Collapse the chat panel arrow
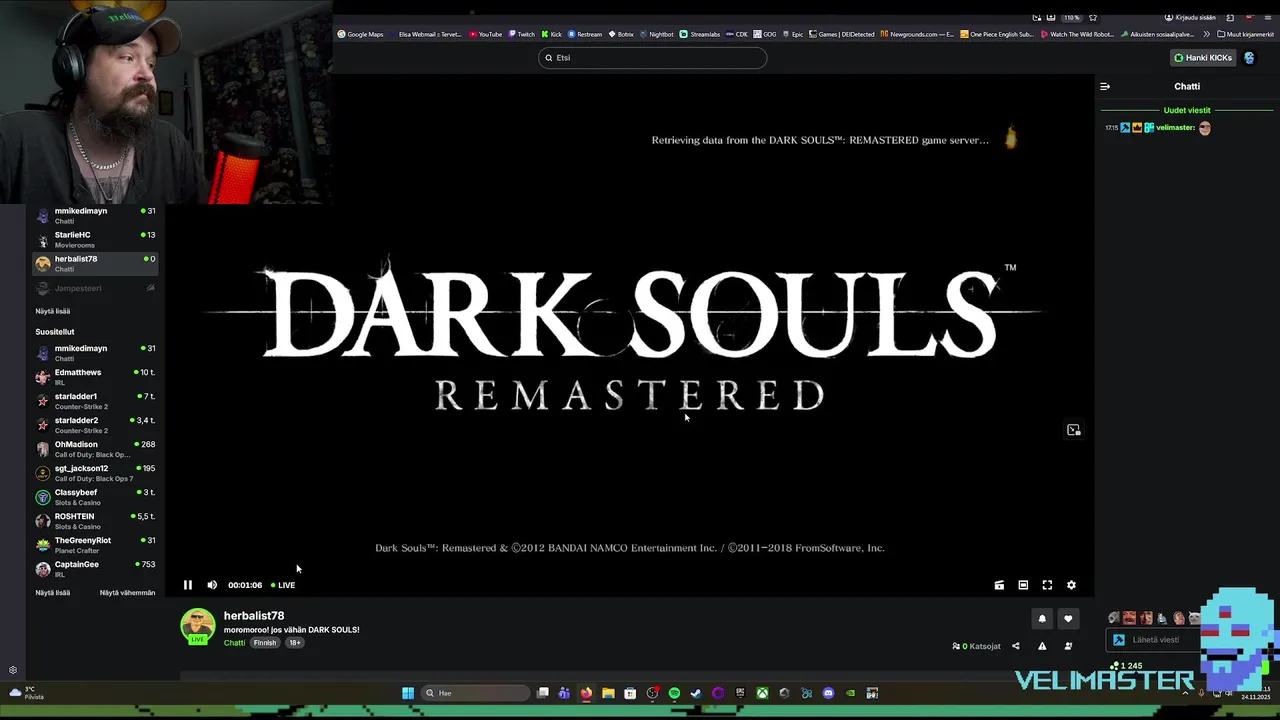 click(1105, 86)
